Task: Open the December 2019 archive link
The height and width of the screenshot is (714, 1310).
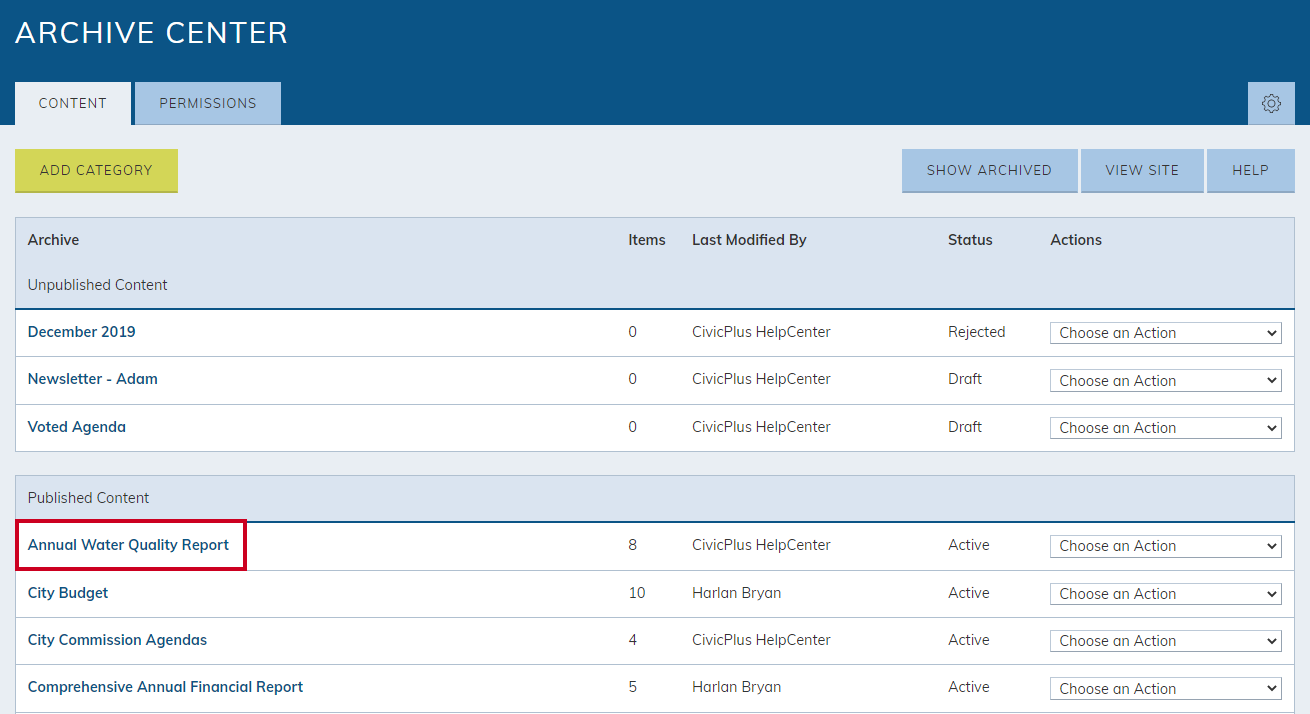Action: click(82, 332)
